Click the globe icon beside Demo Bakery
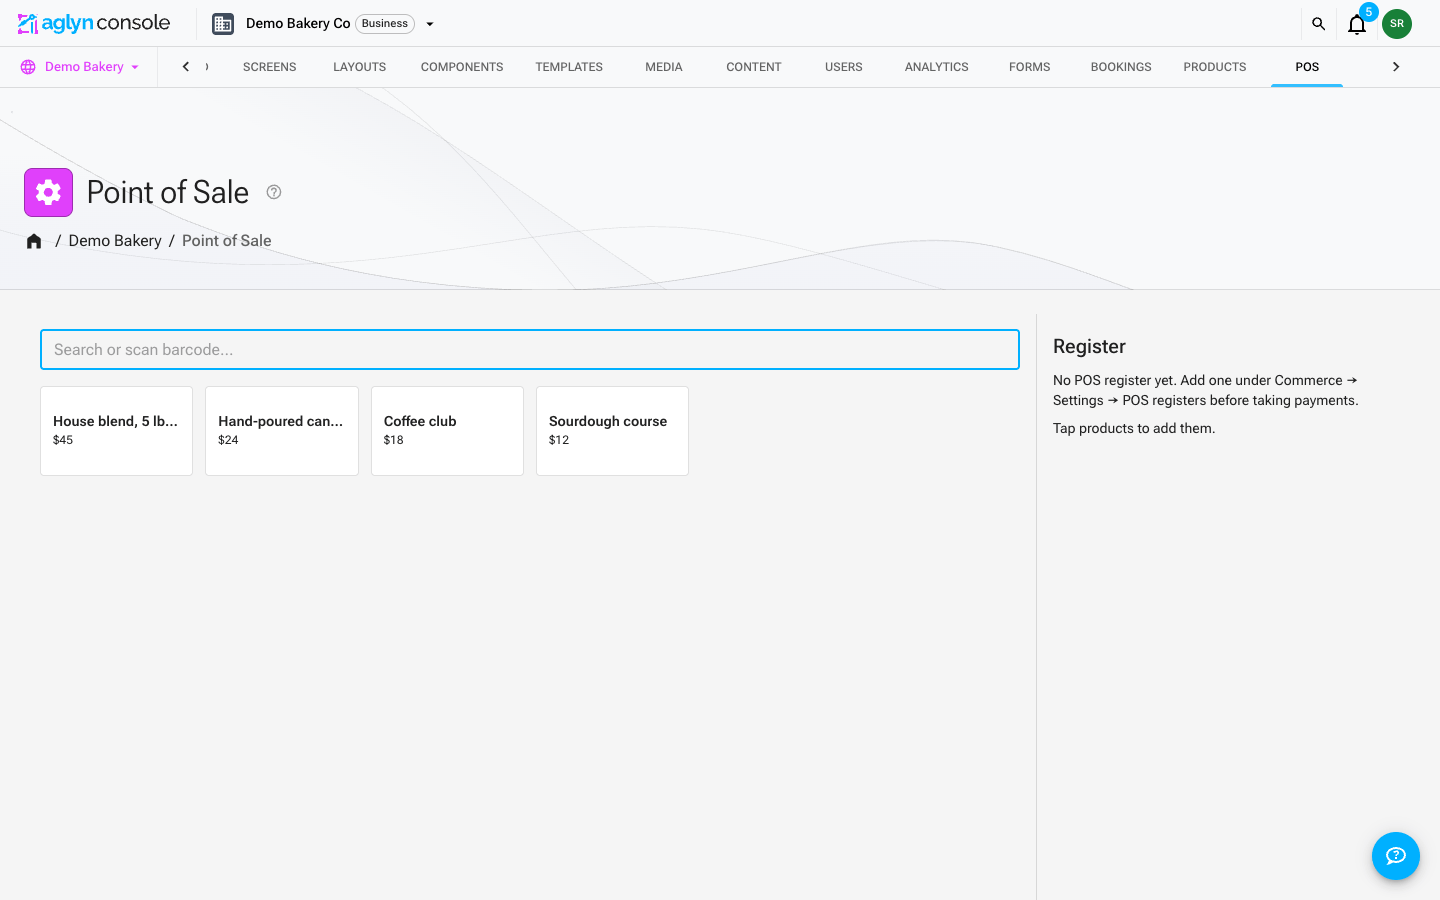The width and height of the screenshot is (1440, 900). [x=28, y=67]
